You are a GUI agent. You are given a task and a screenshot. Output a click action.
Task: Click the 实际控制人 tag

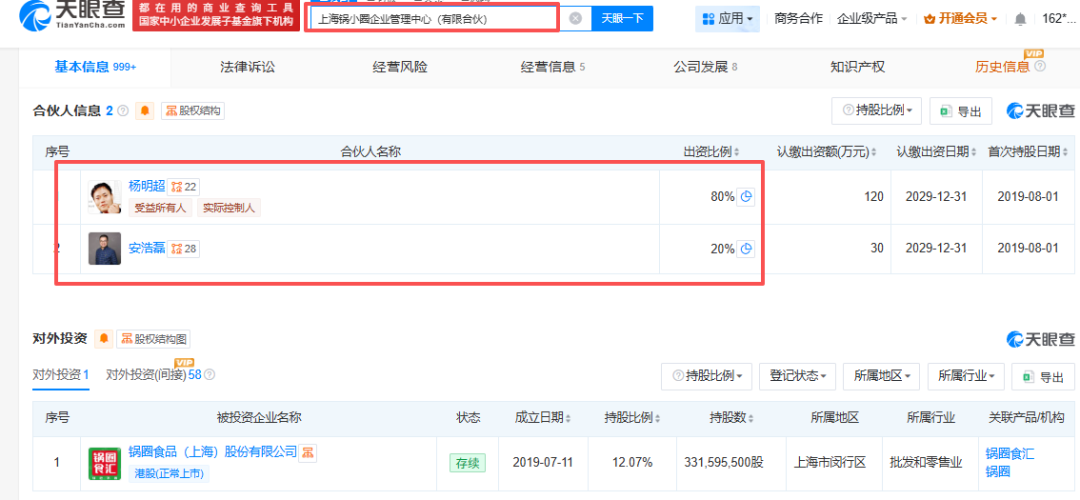(229, 208)
